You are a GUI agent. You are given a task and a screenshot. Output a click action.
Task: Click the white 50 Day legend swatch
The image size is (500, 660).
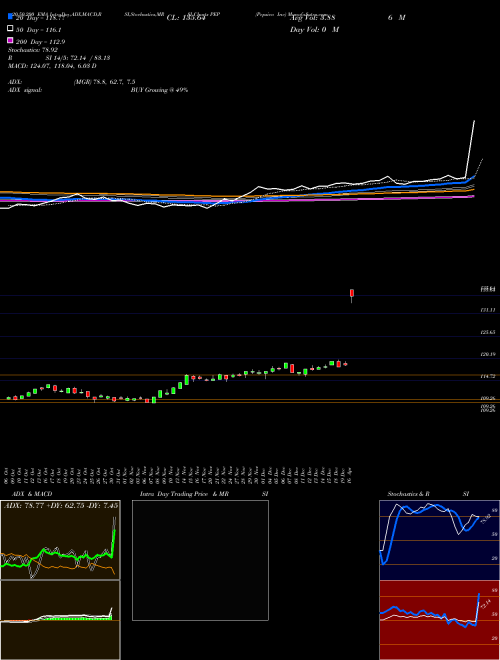pos(10,29)
